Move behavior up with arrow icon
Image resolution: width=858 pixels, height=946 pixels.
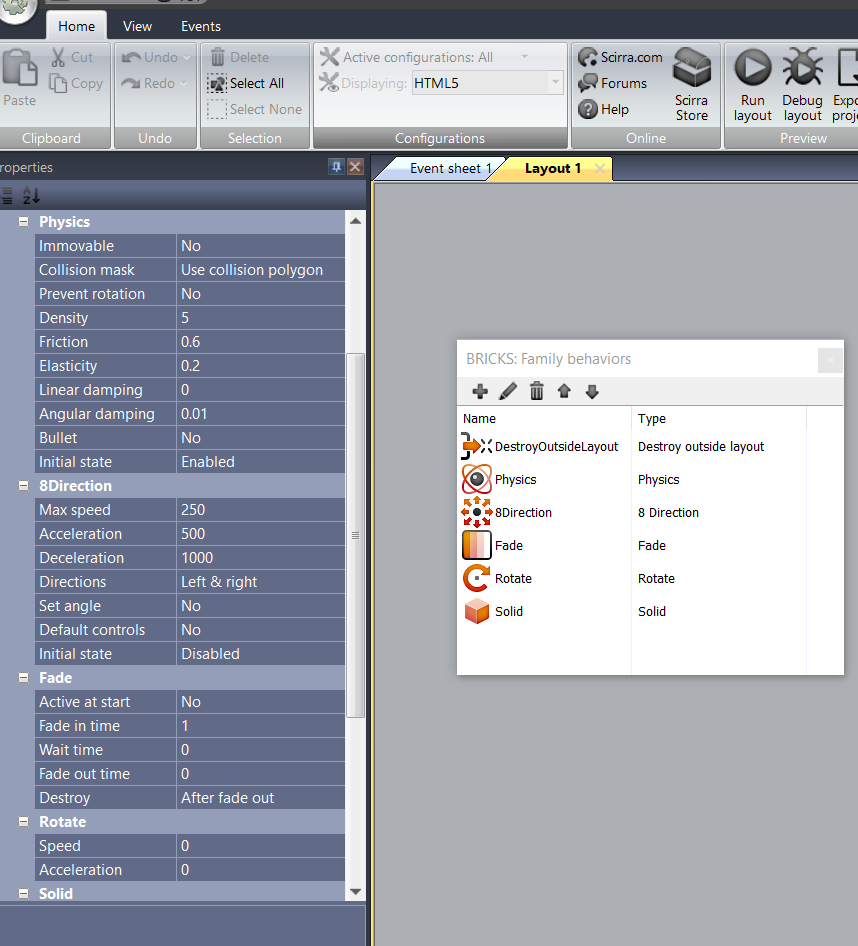[564, 392]
